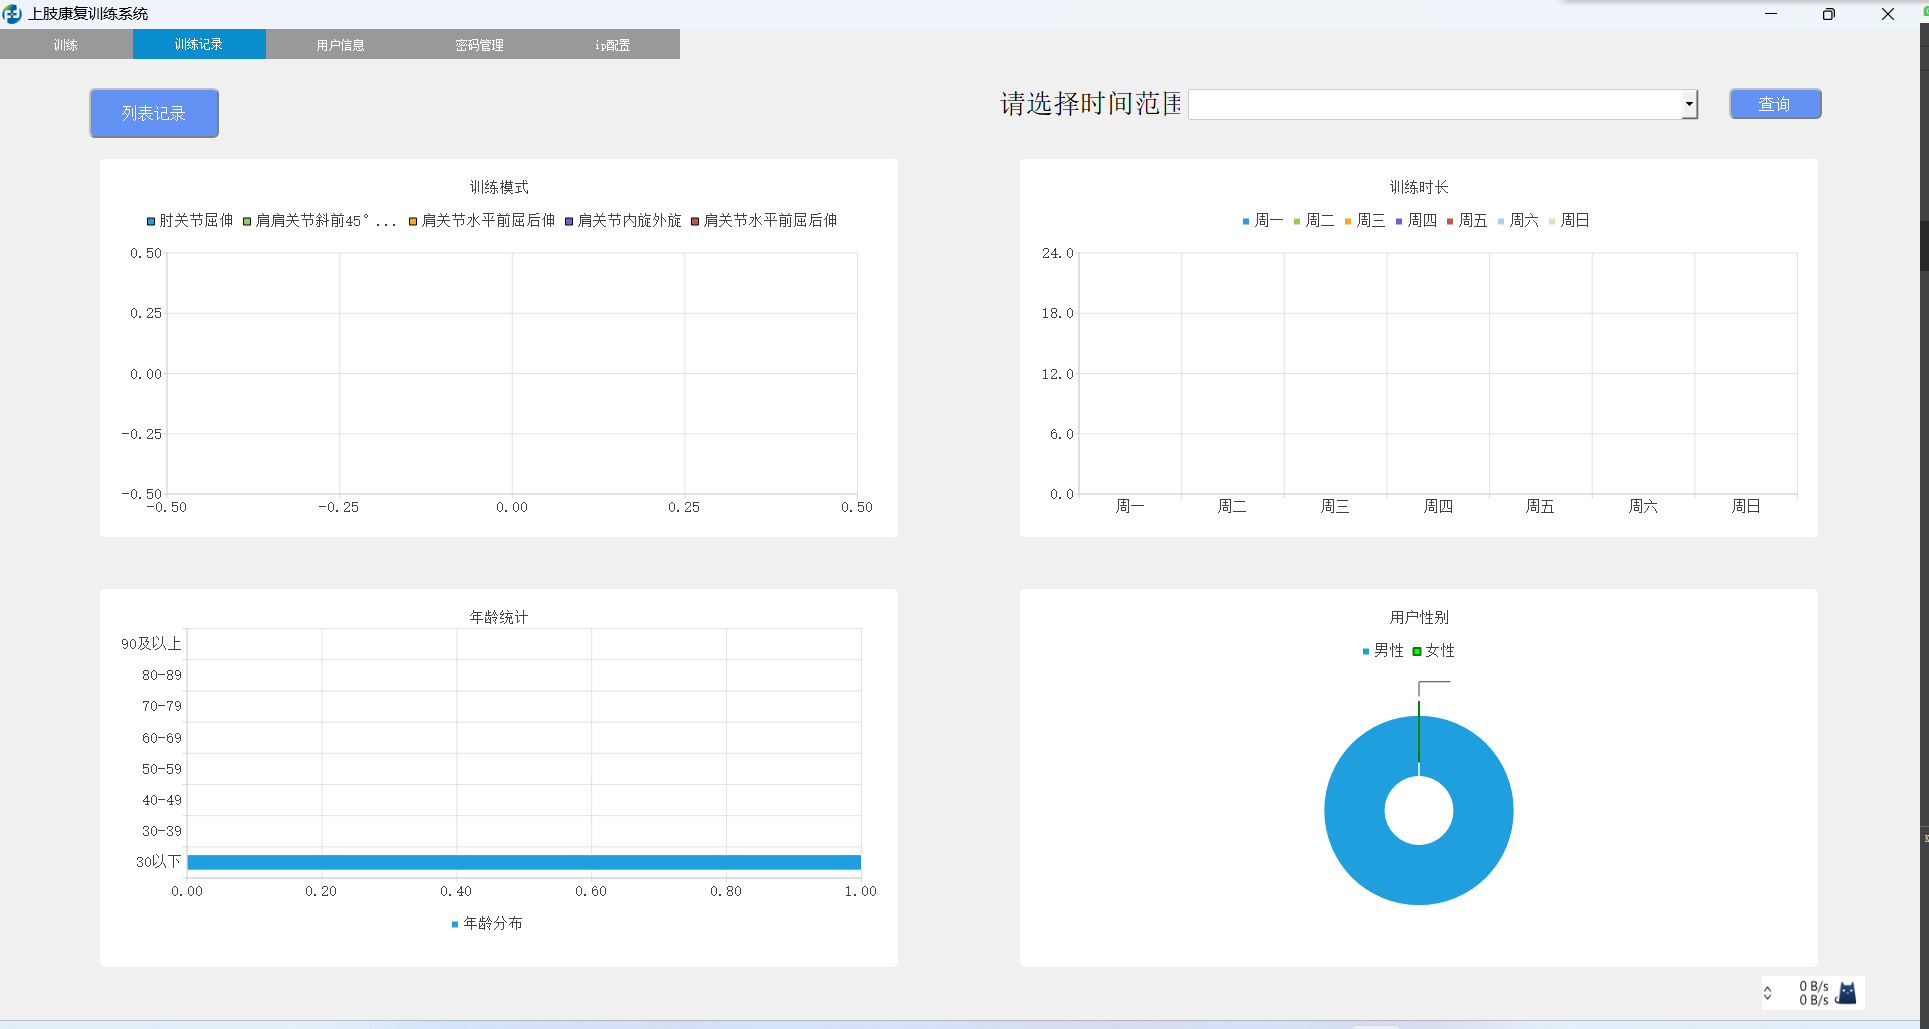The image size is (1929, 1029).
Task: Toggle the 肩肩关节斜前45° legend entry
Action: pyautogui.click(x=319, y=221)
